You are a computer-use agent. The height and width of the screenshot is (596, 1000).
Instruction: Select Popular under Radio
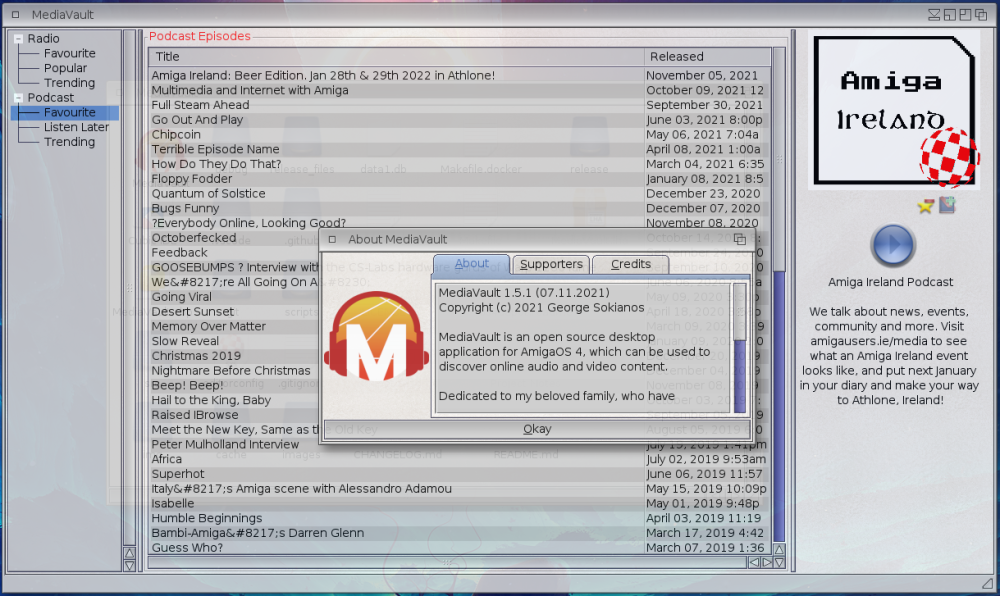click(x=65, y=68)
